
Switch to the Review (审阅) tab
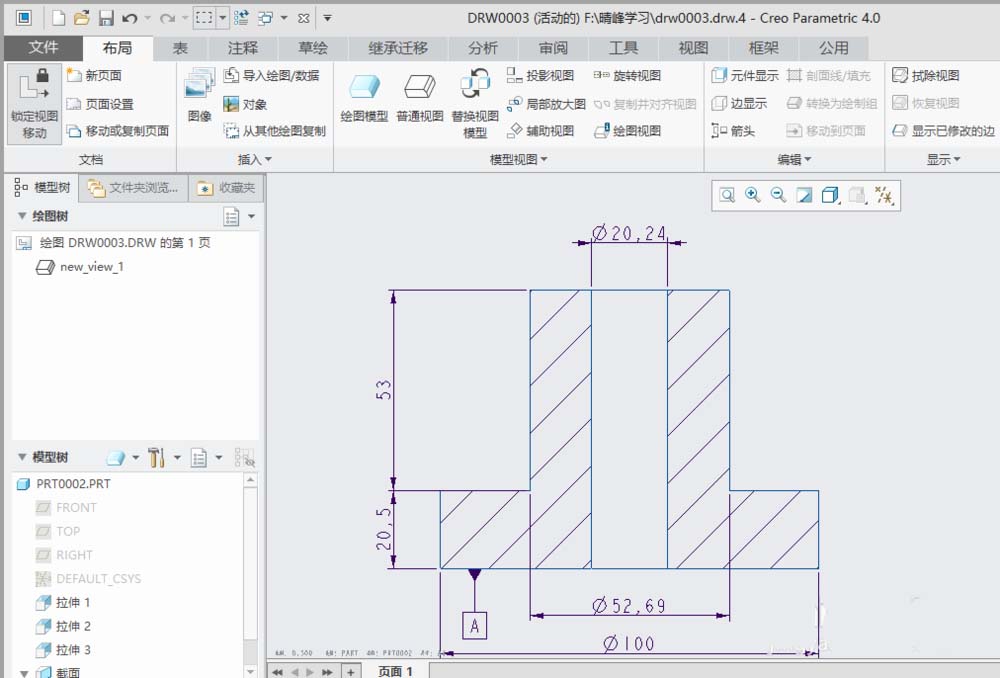click(553, 48)
